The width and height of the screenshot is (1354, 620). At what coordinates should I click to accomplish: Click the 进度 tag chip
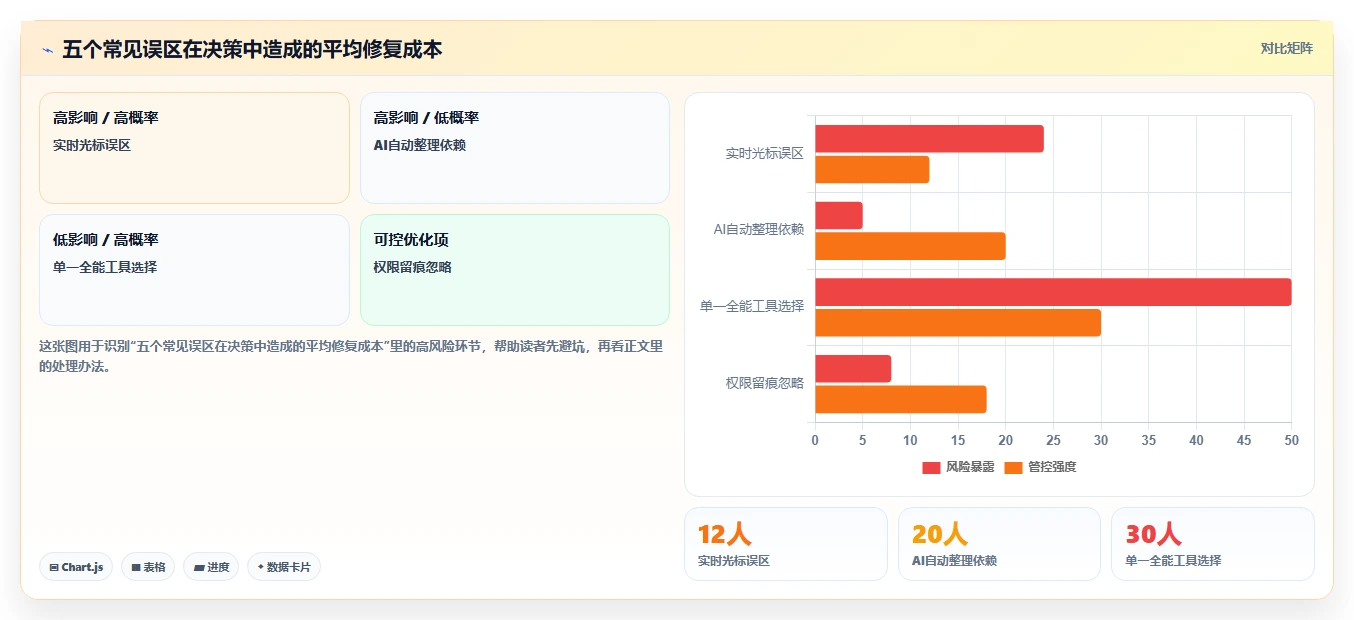211,567
